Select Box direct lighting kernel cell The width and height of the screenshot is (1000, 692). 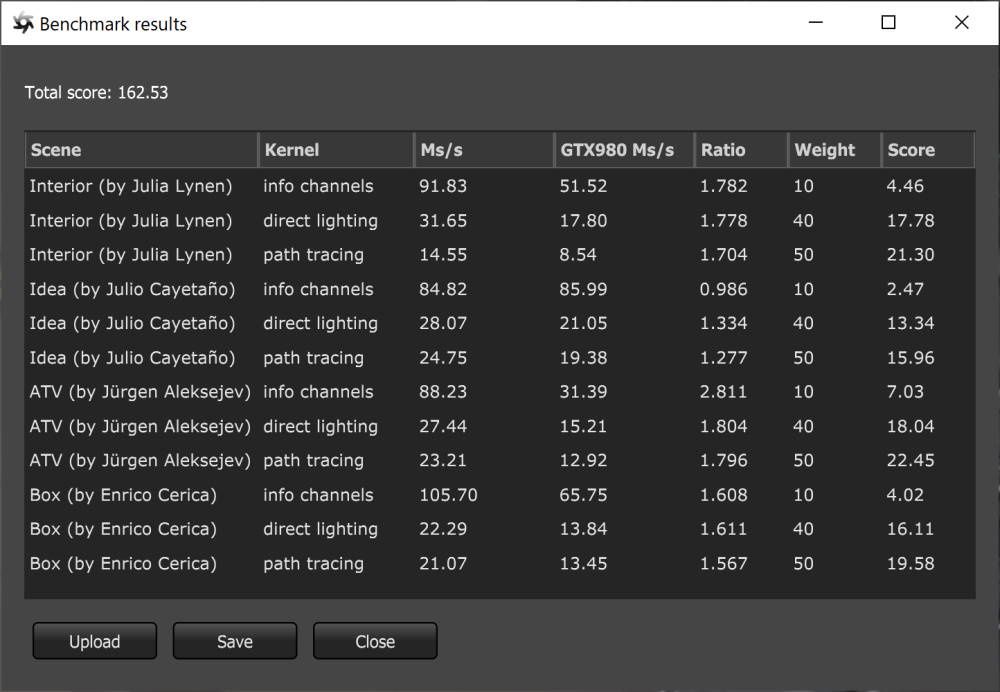tap(320, 529)
